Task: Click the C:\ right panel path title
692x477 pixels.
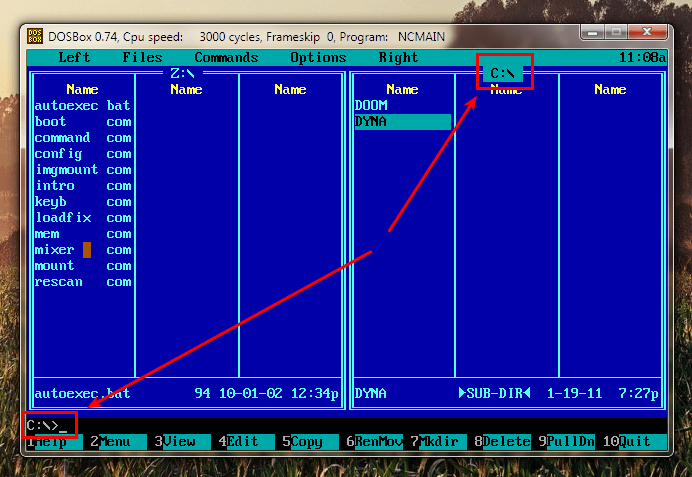Action: tap(503, 73)
